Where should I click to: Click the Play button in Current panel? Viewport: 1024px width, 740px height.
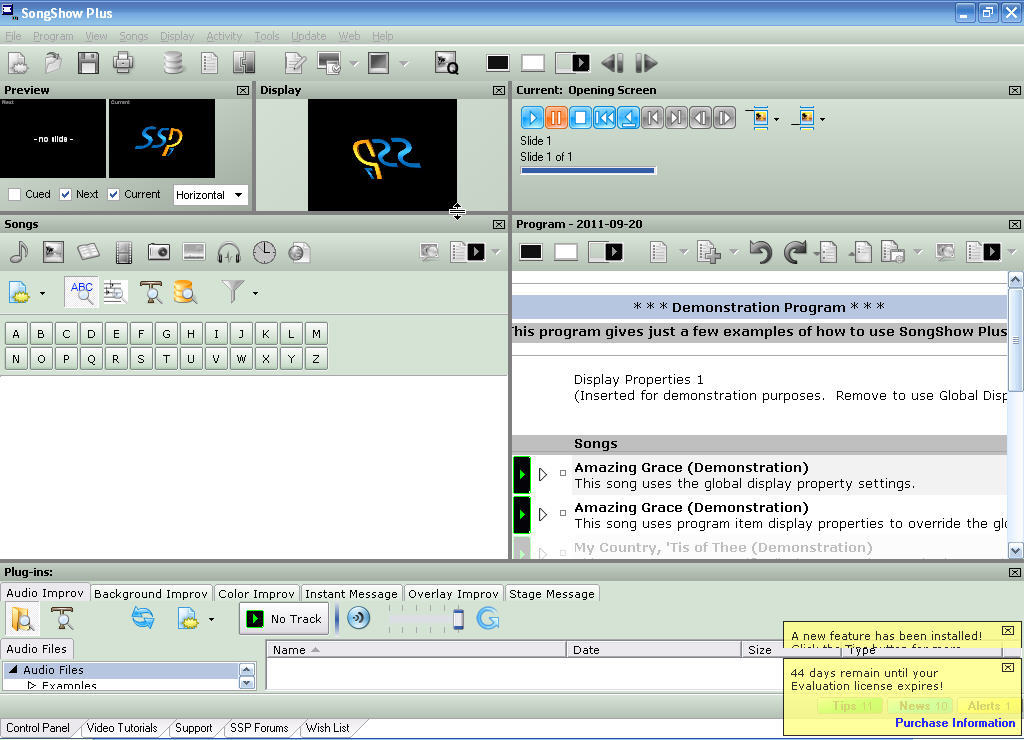[532, 118]
